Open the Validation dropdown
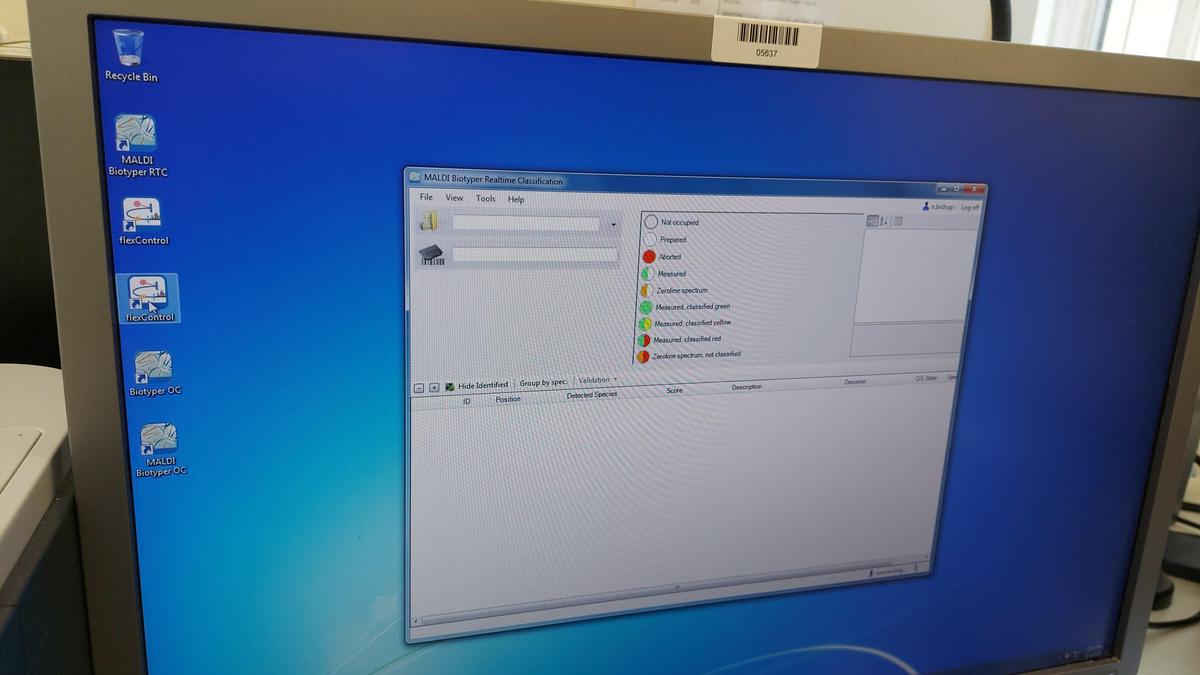1200x675 pixels. pyautogui.click(x=598, y=381)
